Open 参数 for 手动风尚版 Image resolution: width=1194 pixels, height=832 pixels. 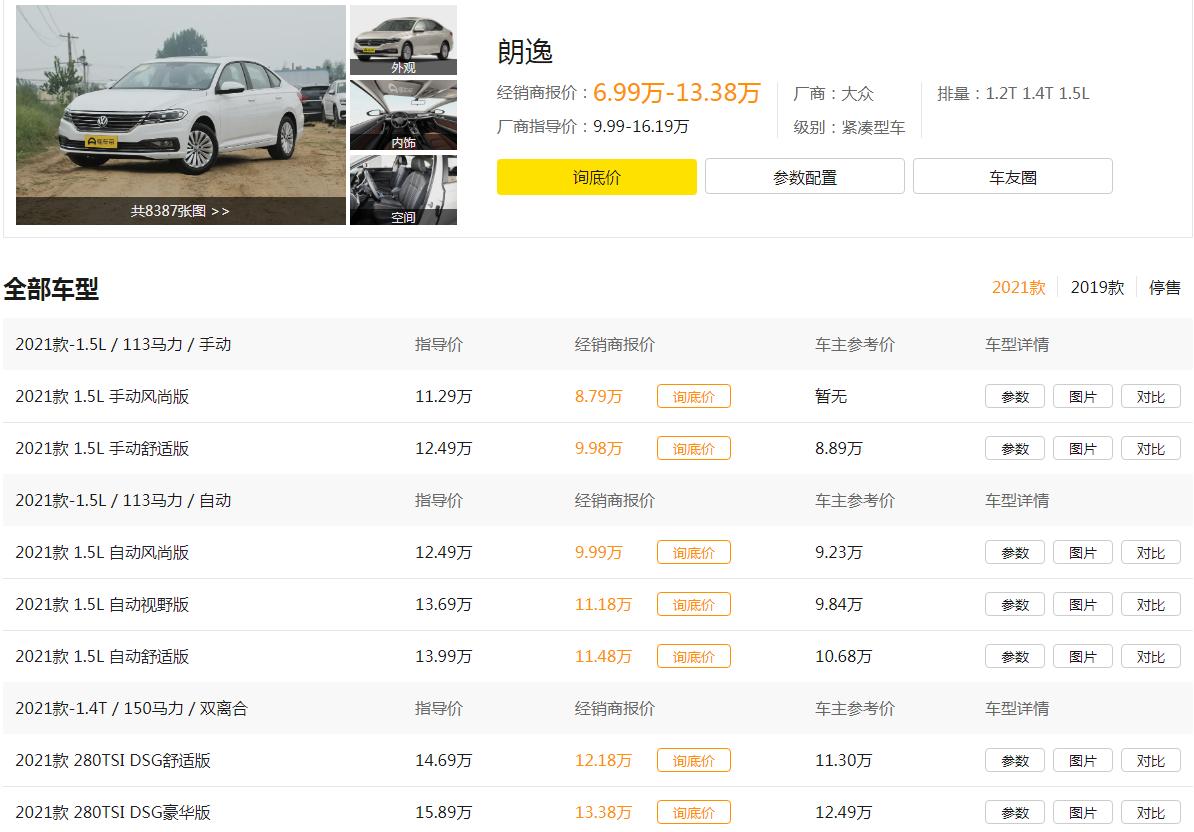tap(1014, 397)
